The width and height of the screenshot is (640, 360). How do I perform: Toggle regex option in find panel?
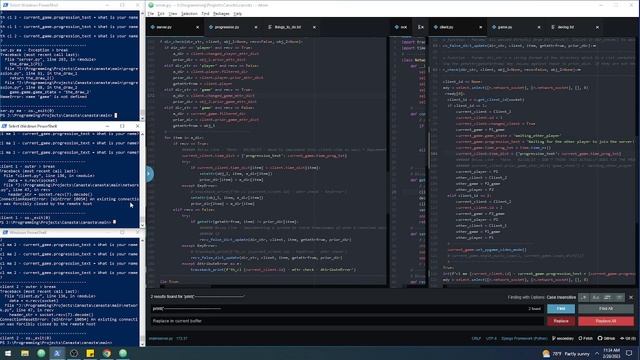click(x=584, y=297)
